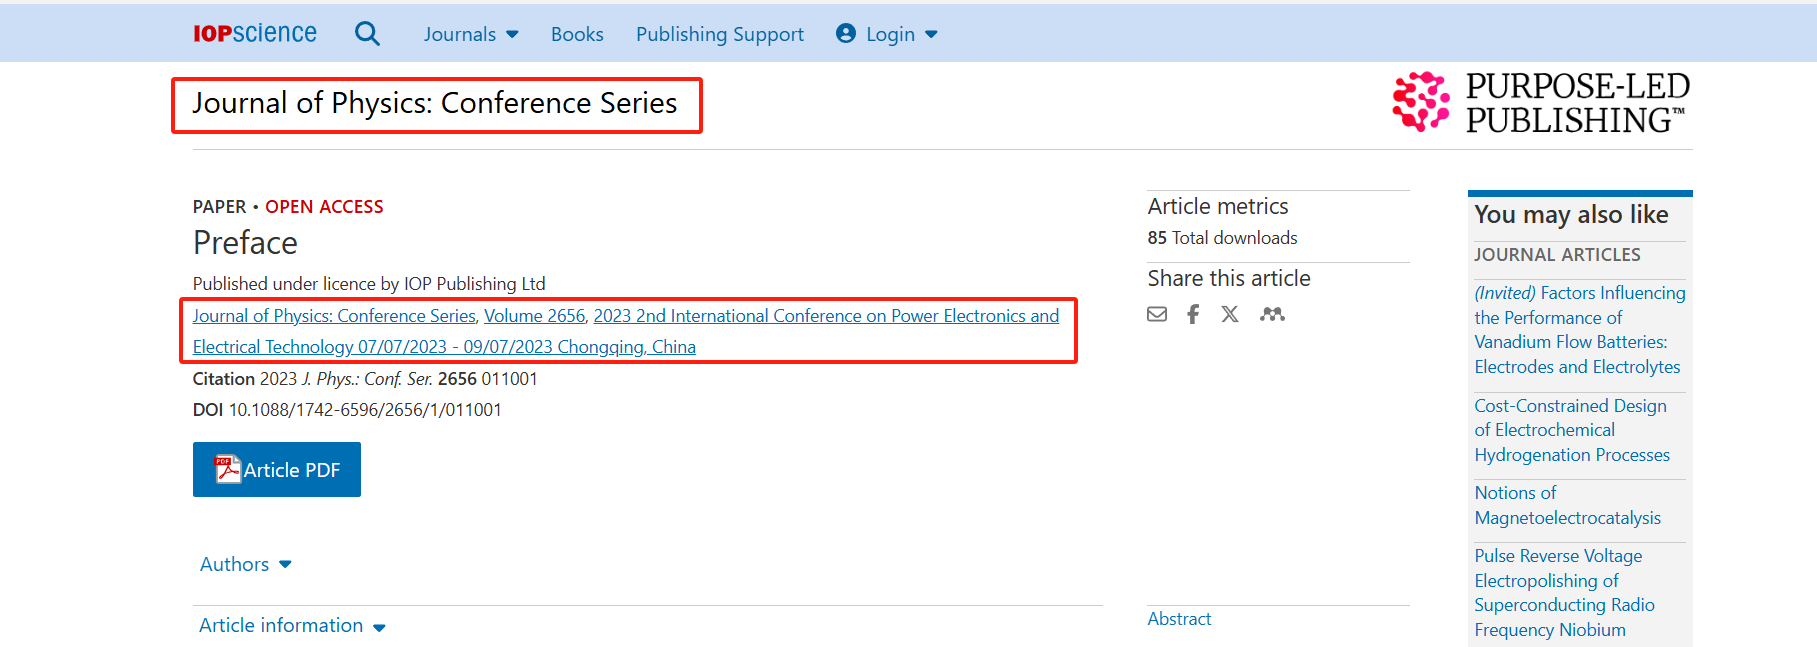Click the Citation 2023 J. Phys.: Conf. Ser. text
This screenshot has width=1817, height=647.
[365, 379]
